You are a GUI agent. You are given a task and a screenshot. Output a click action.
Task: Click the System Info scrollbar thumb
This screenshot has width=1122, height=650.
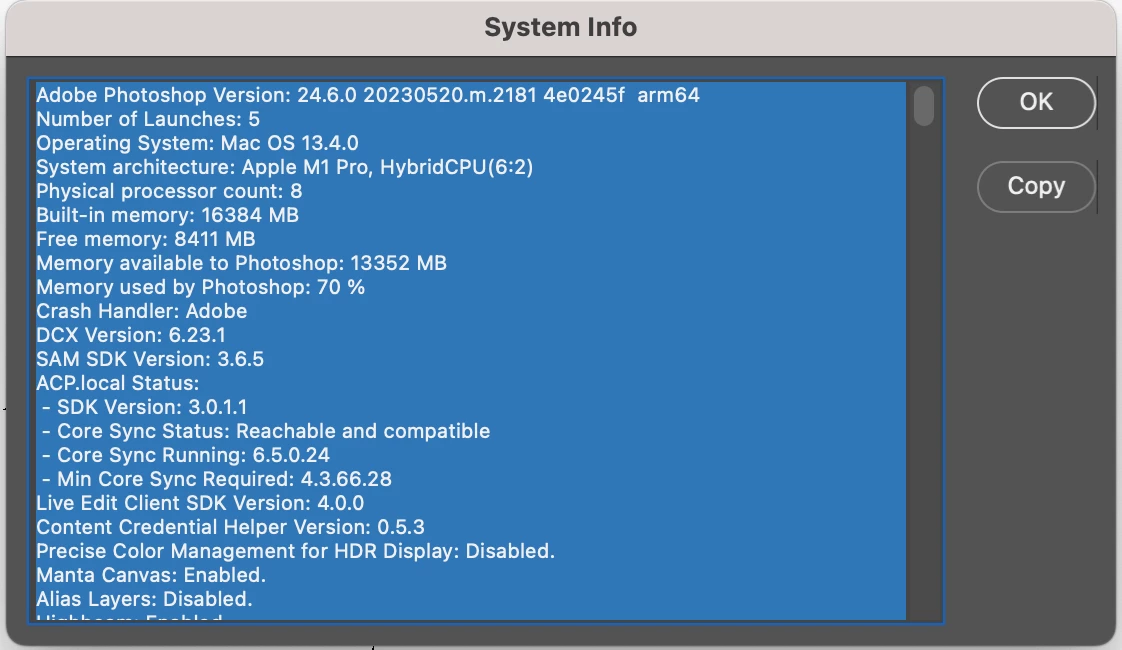924,105
